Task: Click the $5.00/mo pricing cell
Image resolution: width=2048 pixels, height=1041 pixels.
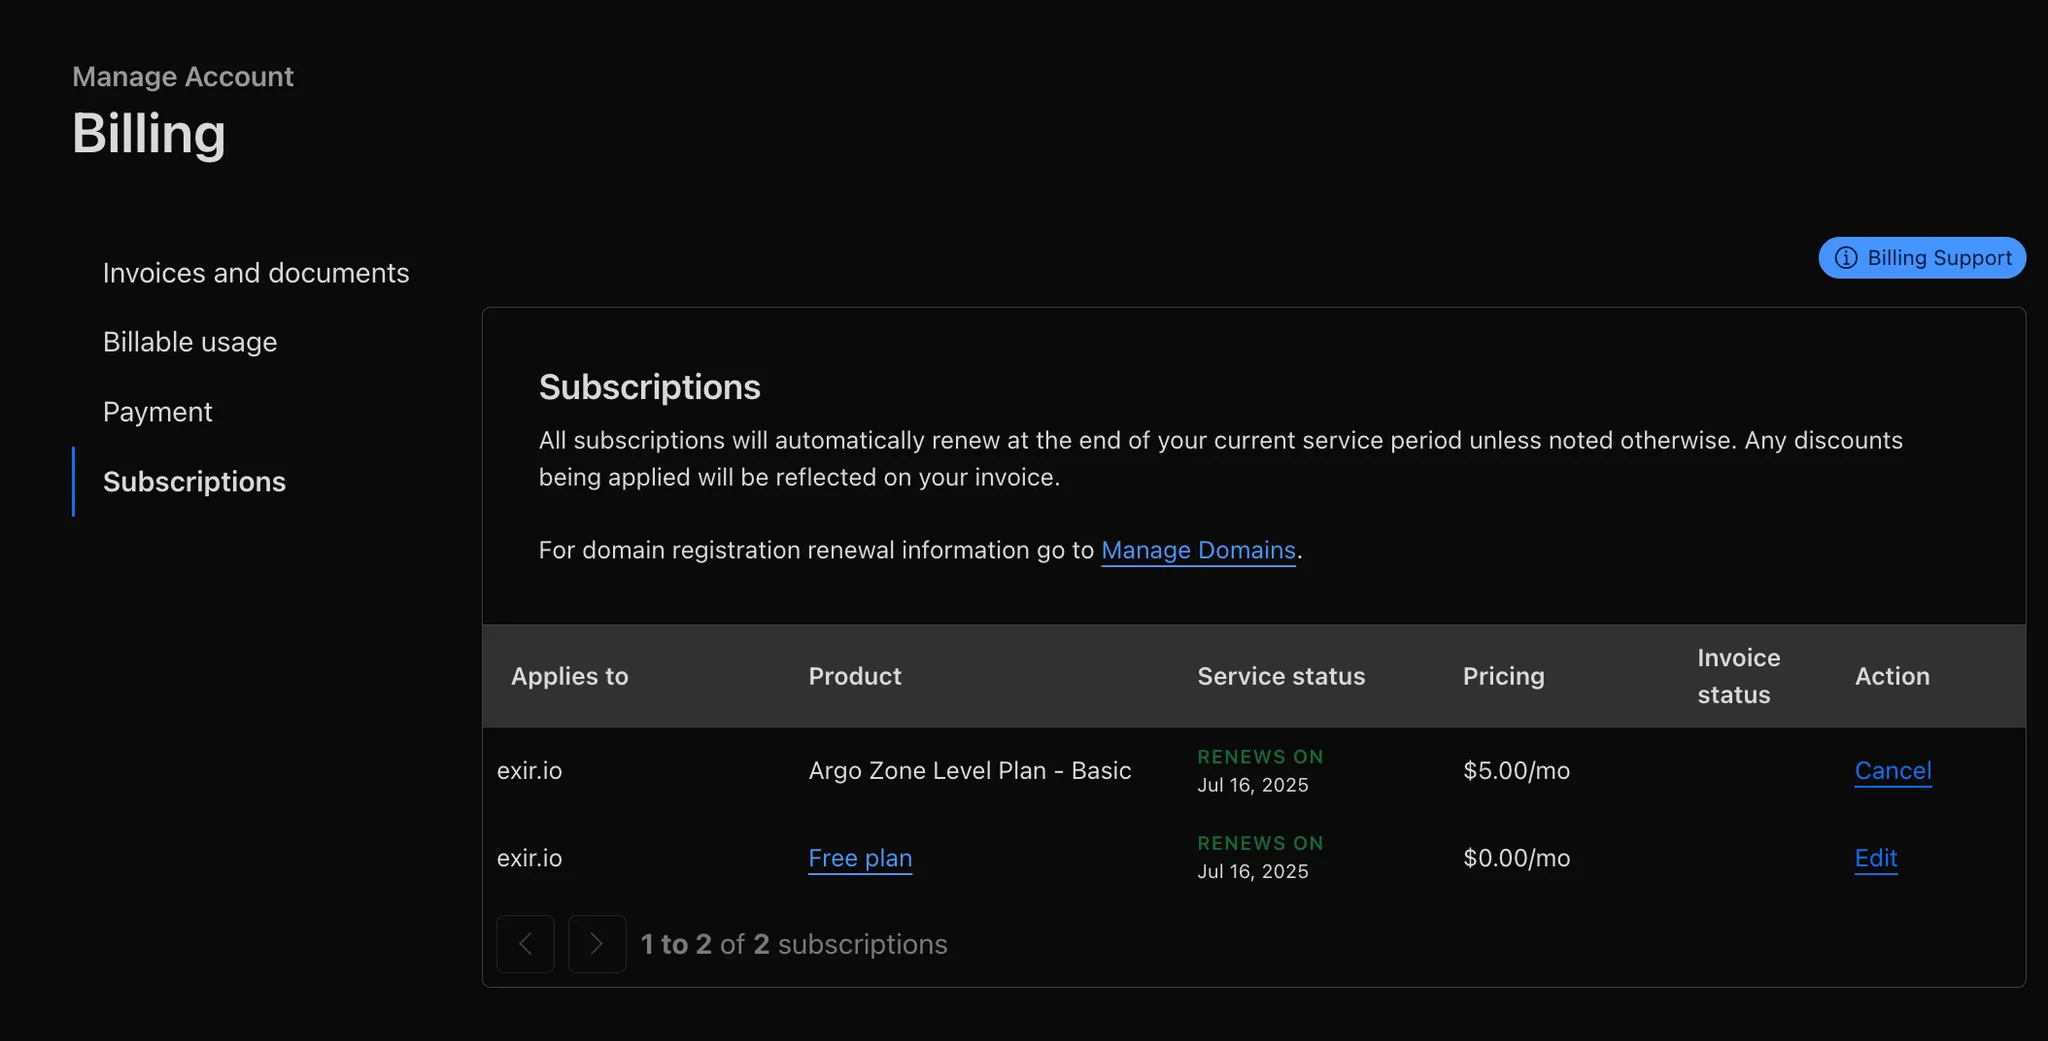Action: 1516,771
